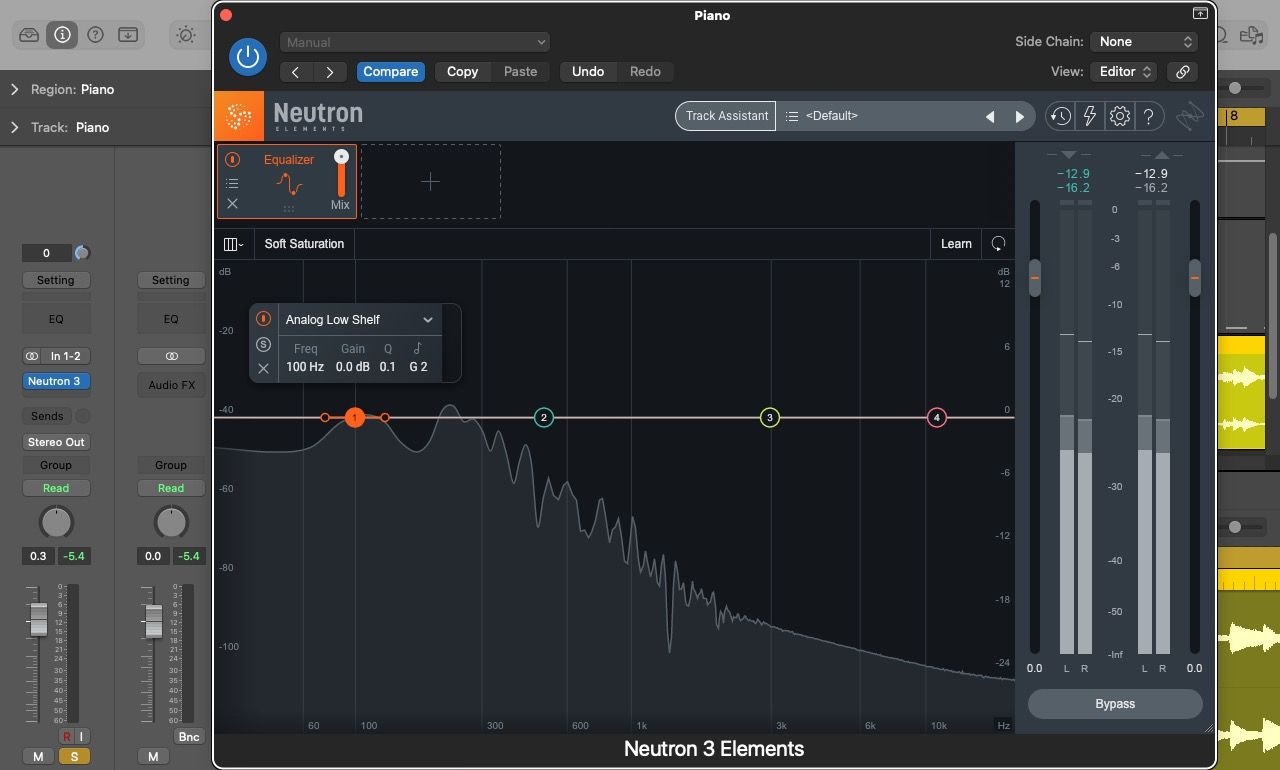The height and width of the screenshot is (770, 1280).
Task: Click the Bypass button
Action: click(1114, 703)
